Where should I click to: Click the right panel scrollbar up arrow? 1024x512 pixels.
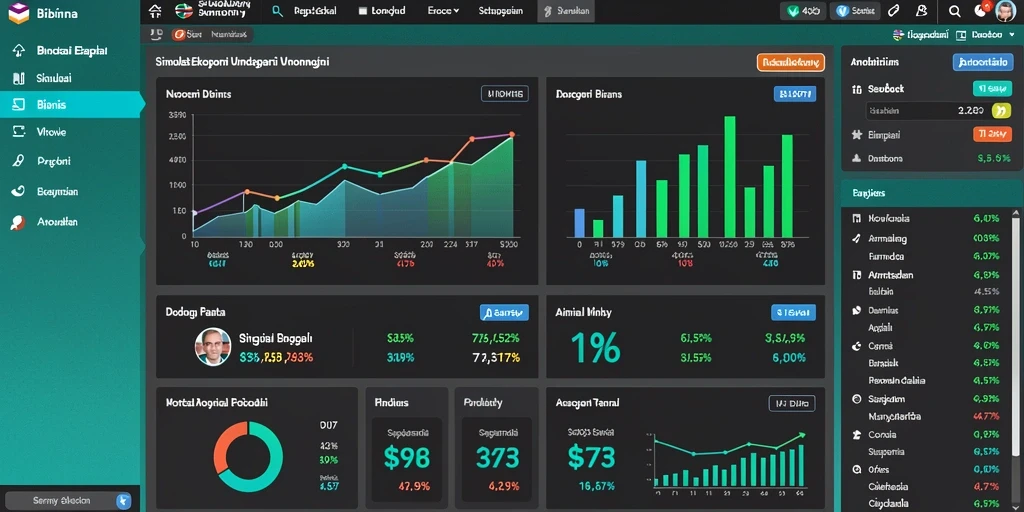pyautogui.click(x=1016, y=214)
